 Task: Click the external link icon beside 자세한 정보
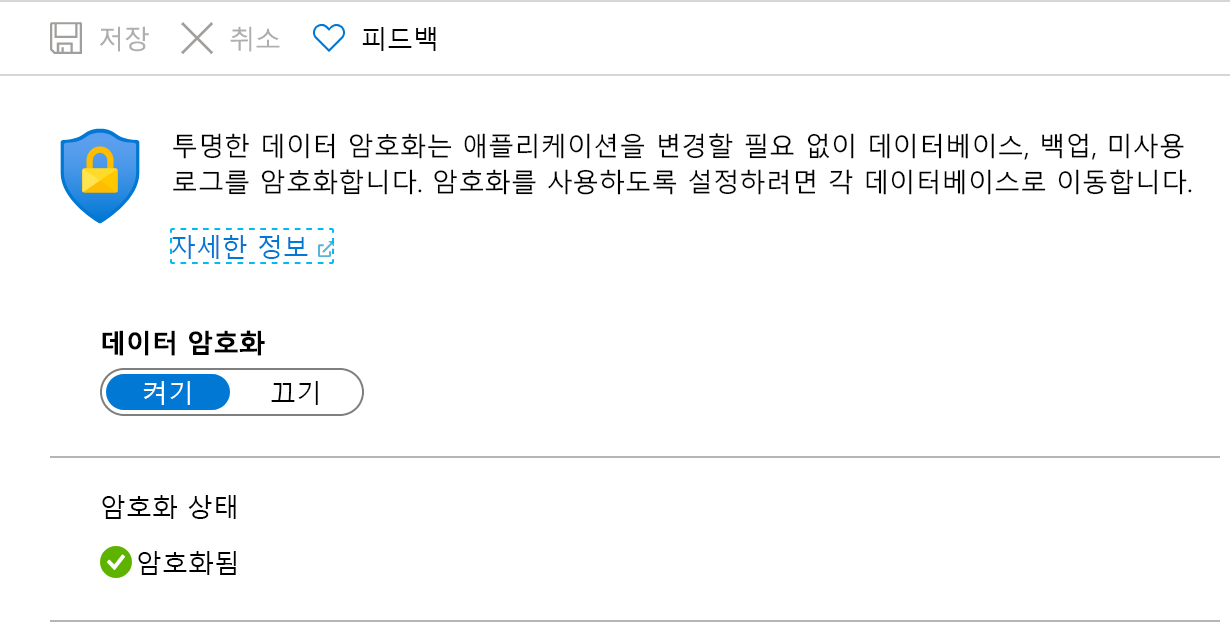326,248
